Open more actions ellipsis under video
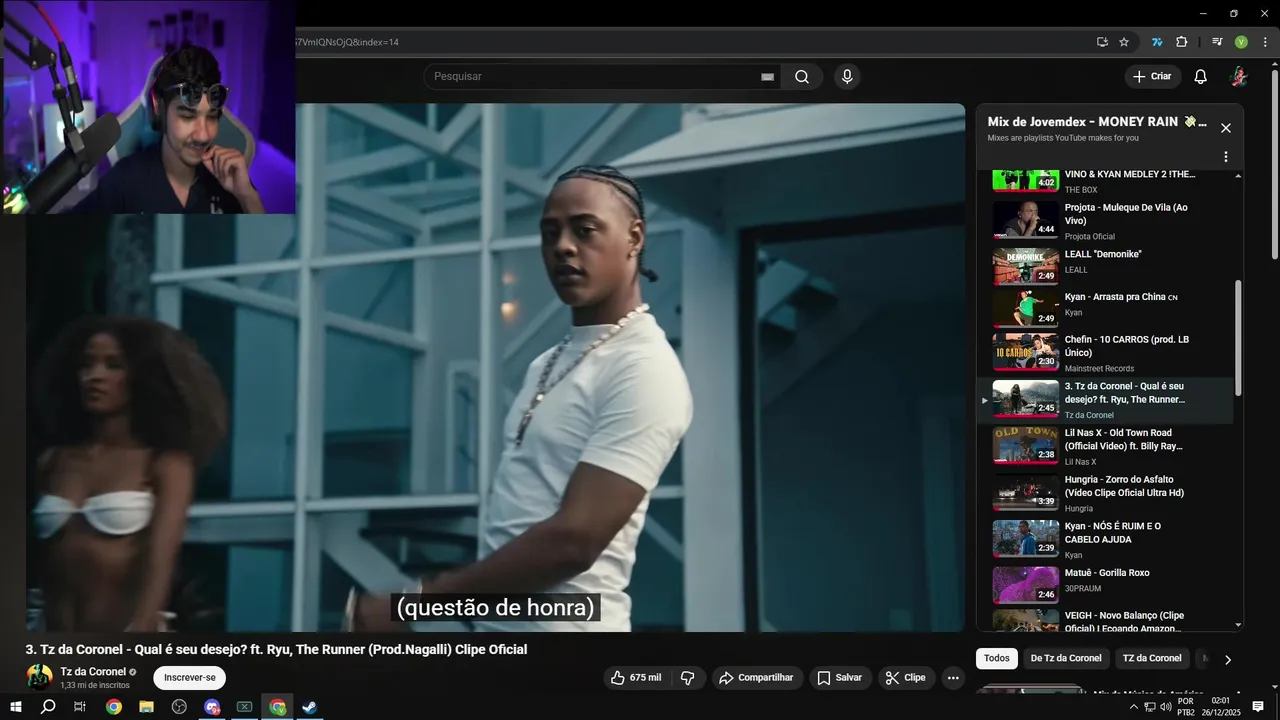 coord(953,678)
